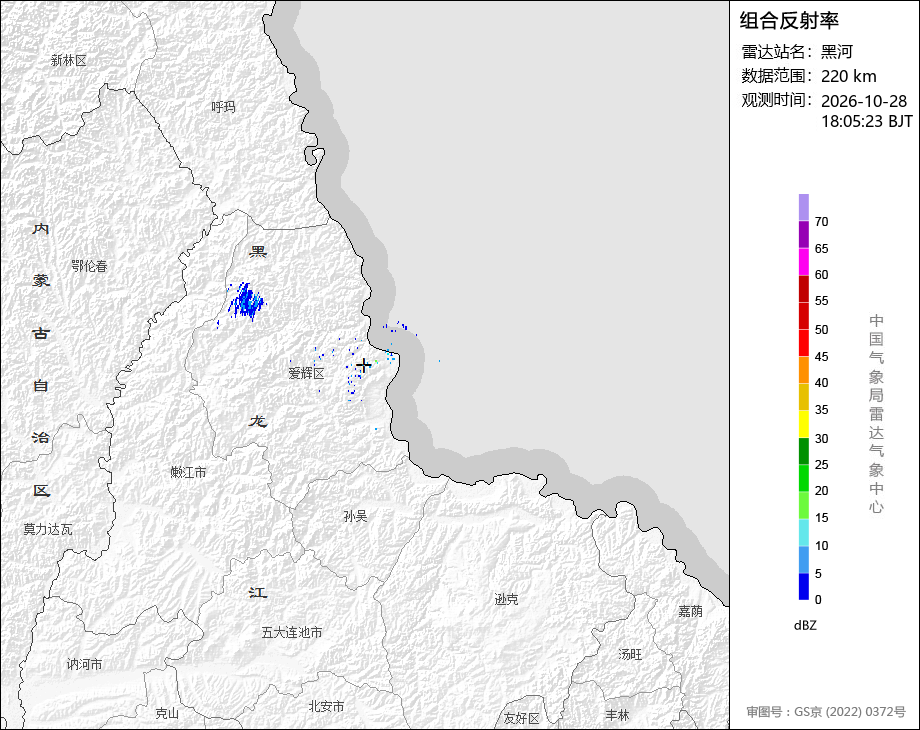Click the dense blue radar echo cluster
This screenshot has width=920, height=730.
[x=247, y=302]
